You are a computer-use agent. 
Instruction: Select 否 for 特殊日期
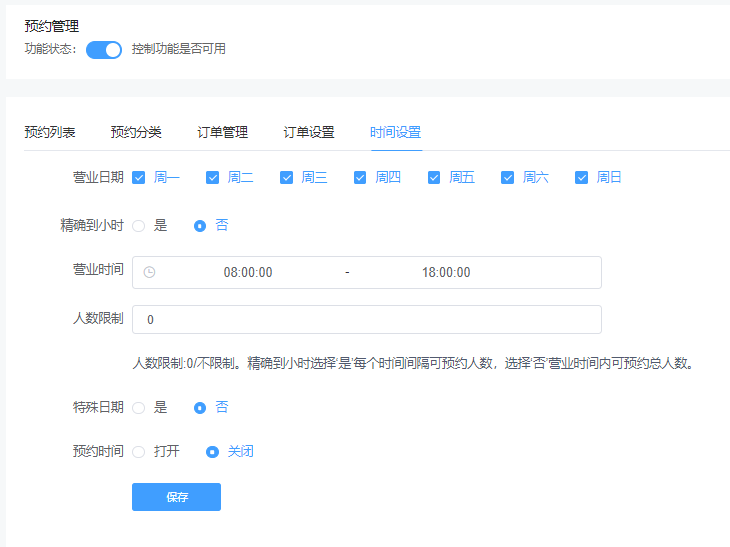(200, 408)
